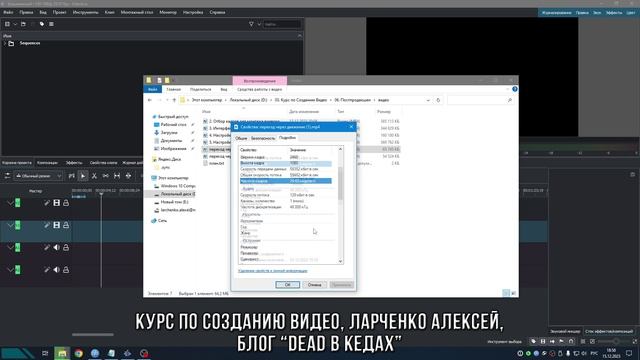Open the Обычный режим edit mode dropdown
Image resolution: width=640 pixels, height=360 pixels.
click(38, 176)
